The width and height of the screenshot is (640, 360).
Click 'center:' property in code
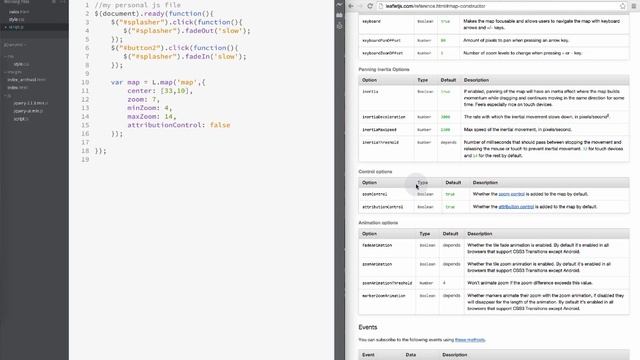142,91
